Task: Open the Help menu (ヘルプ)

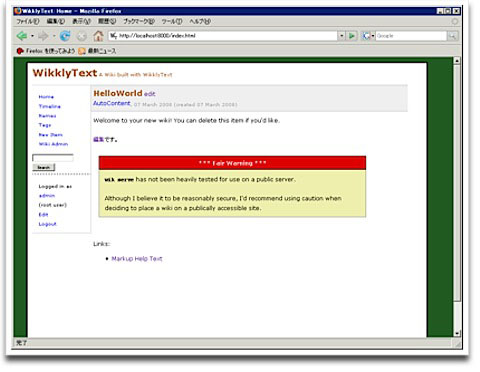Action: pos(200,21)
